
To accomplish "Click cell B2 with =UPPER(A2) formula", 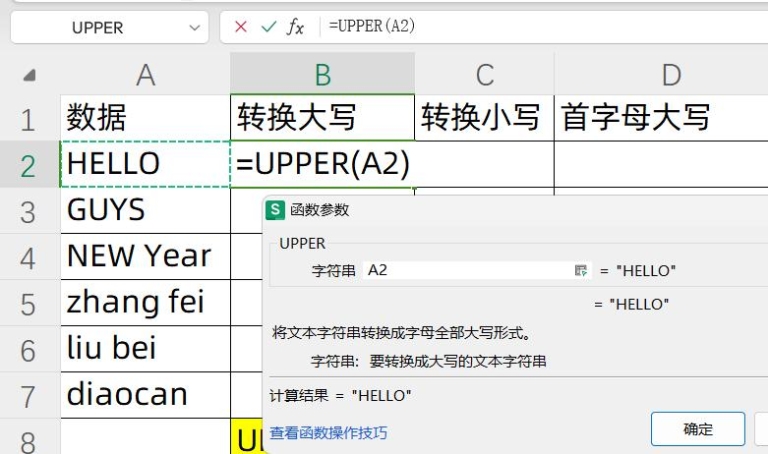I will point(323,164).
